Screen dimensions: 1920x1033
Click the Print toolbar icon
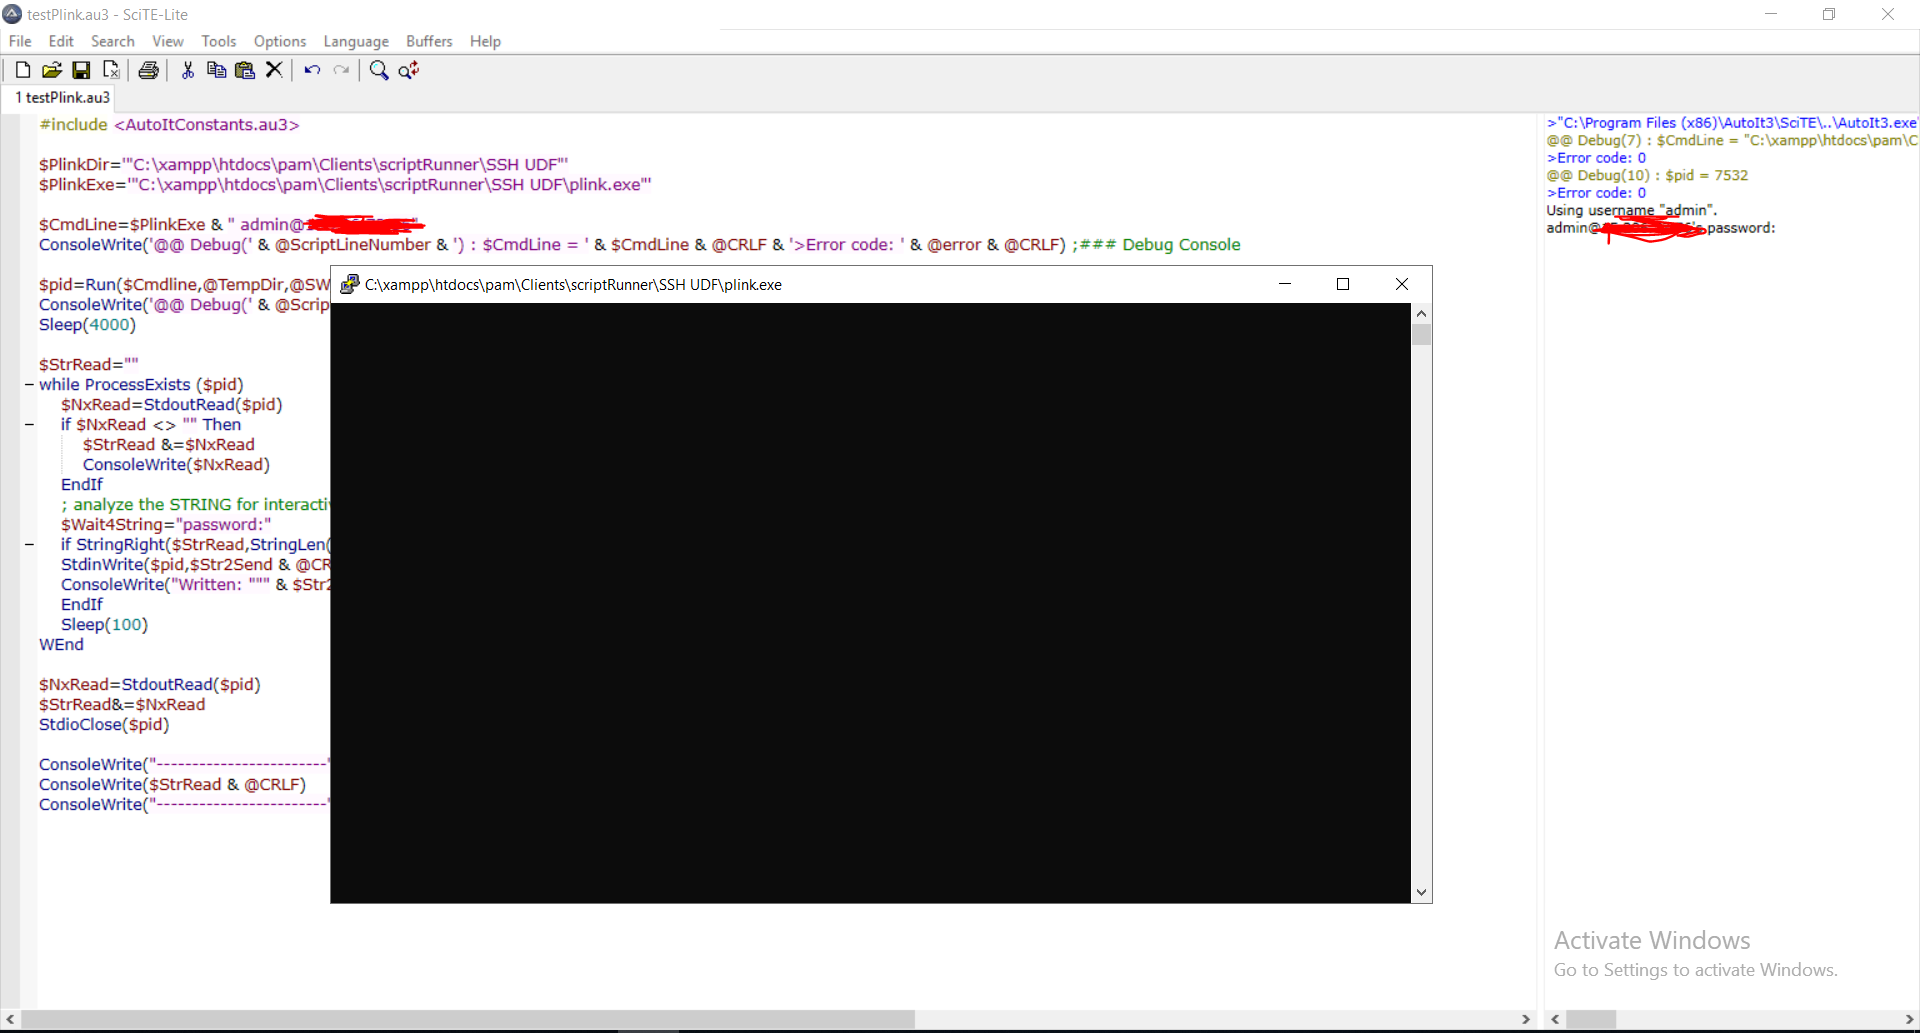tap(148, 70)
